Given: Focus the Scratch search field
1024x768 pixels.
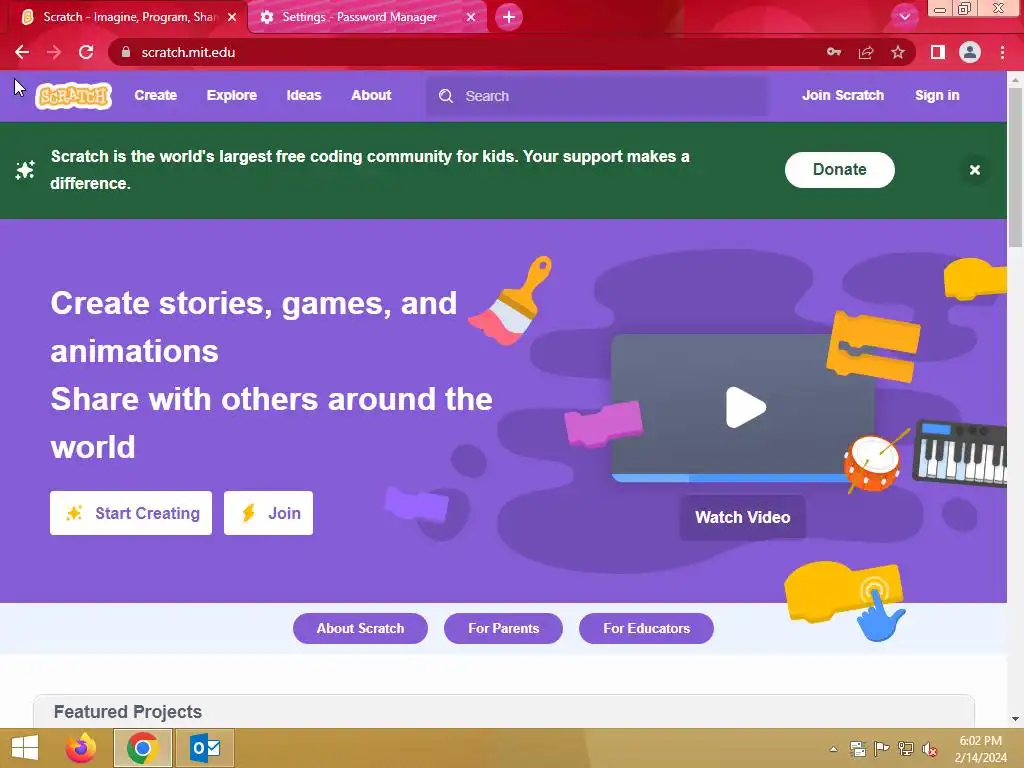Looking at the screenshot, I should [597, 96].
